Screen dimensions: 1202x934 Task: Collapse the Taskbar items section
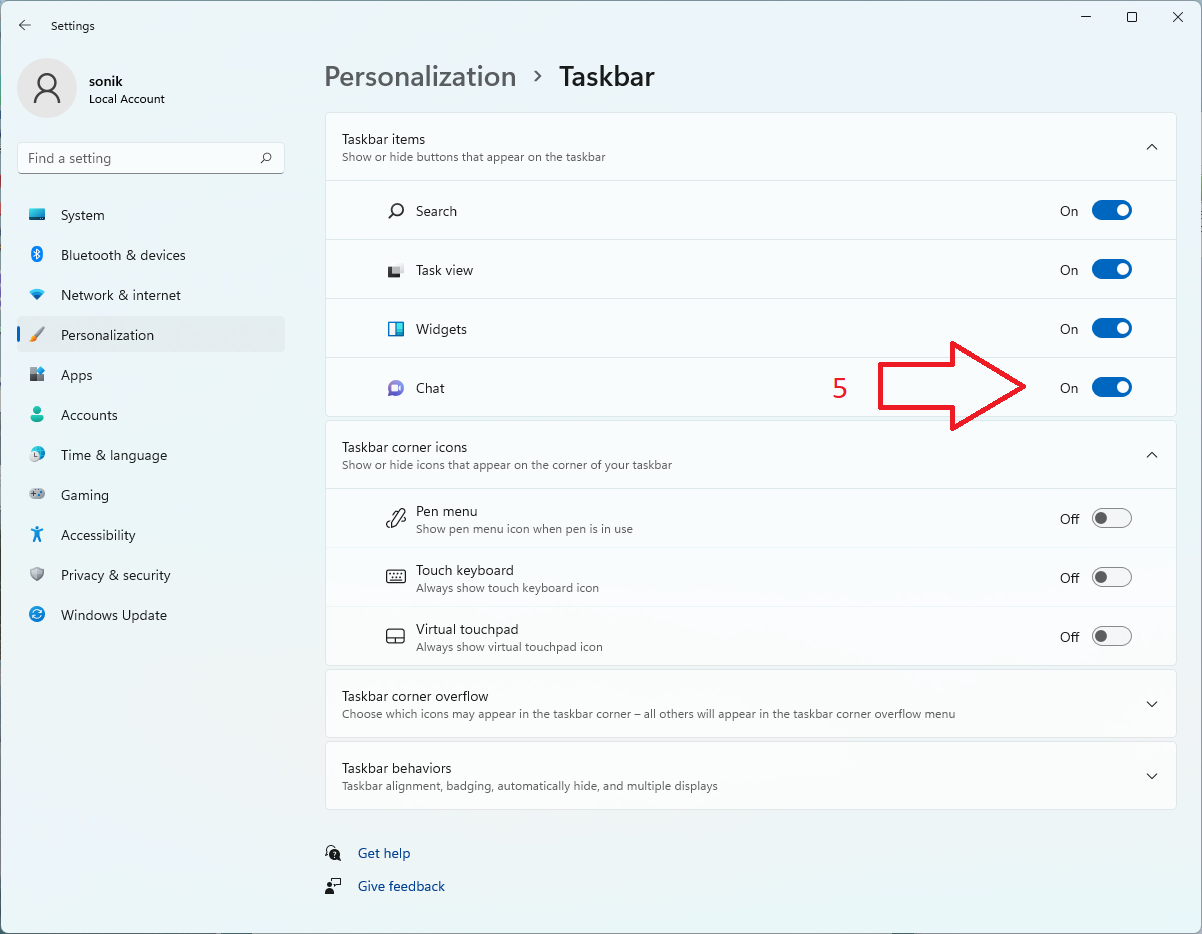click(1151, 147)
